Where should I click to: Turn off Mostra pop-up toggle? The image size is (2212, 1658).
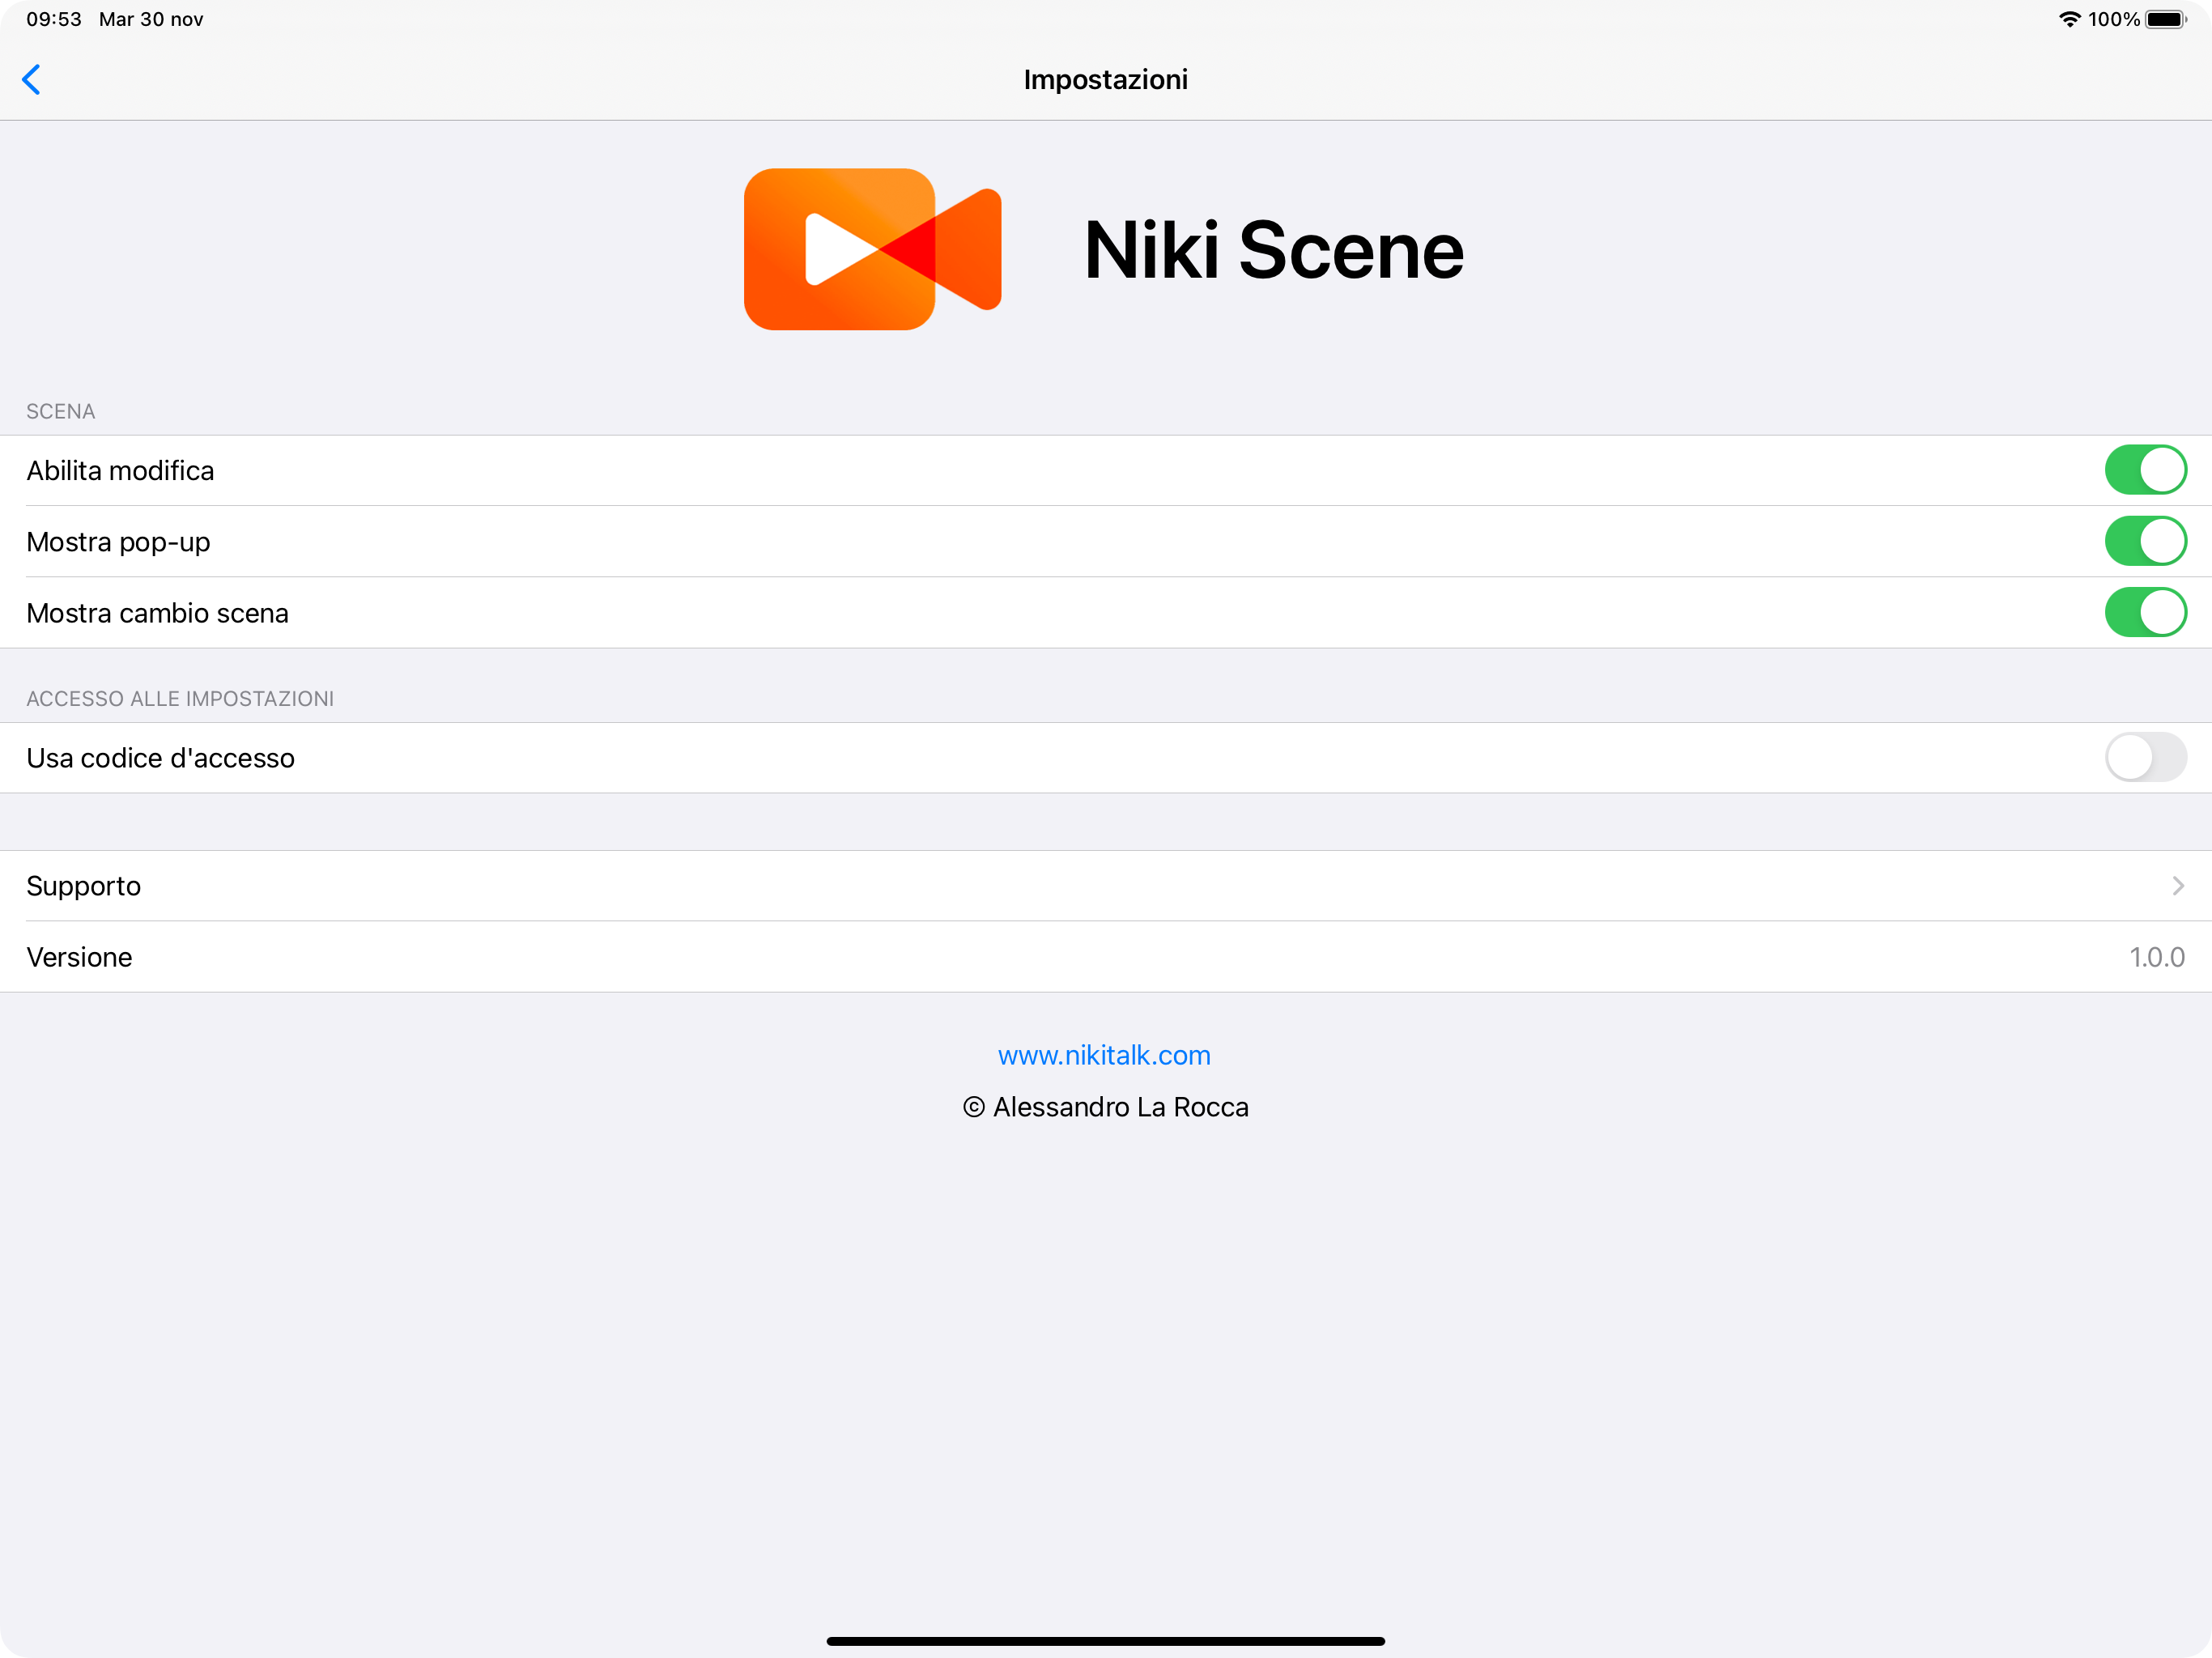[x=2144, y=541]
